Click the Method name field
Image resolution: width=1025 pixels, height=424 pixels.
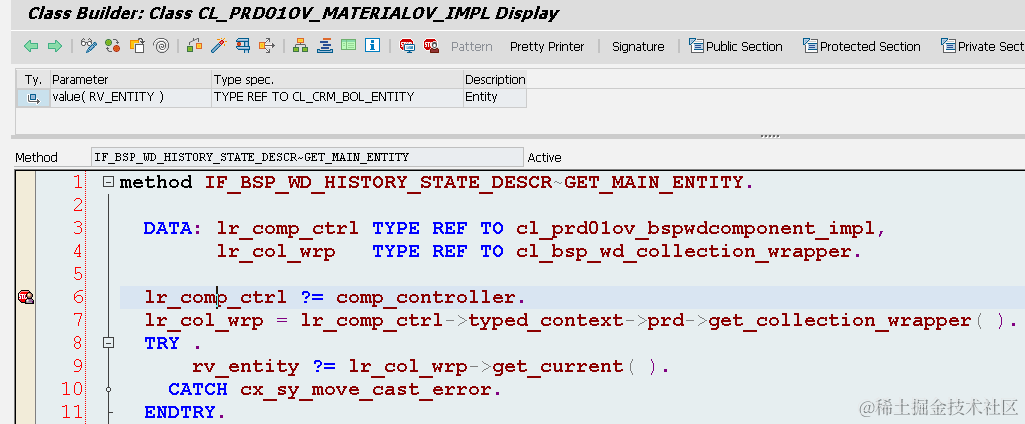coord(307,157)
